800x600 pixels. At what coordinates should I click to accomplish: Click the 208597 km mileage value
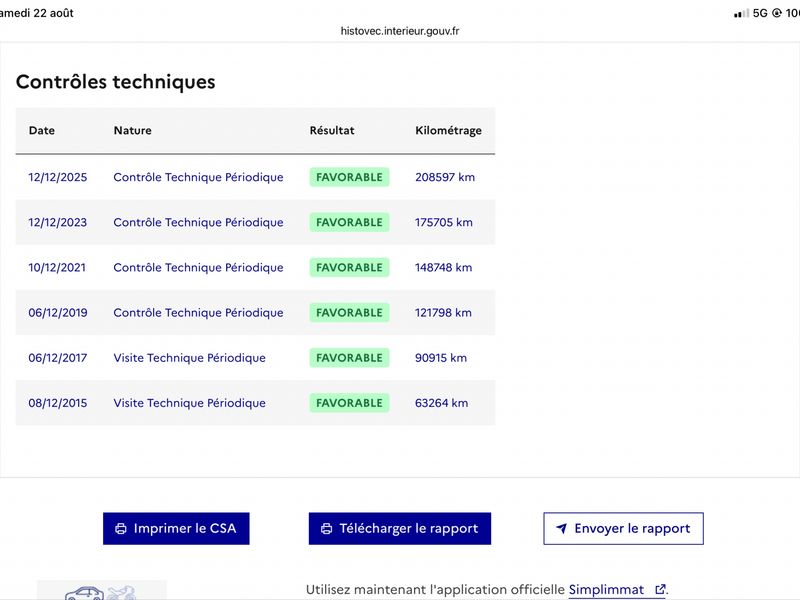pos(445,177)
